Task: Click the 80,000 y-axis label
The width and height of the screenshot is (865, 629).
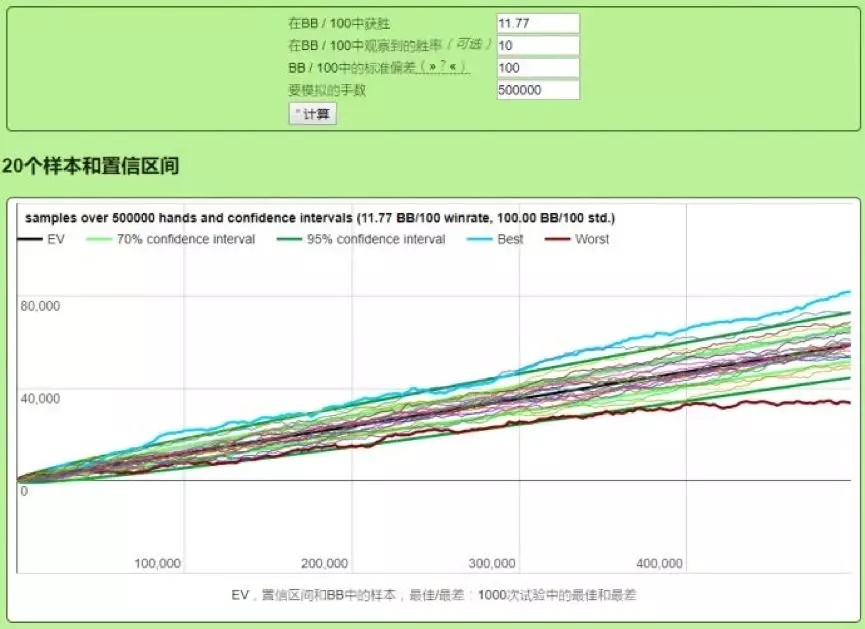Action: pos(41,306)
